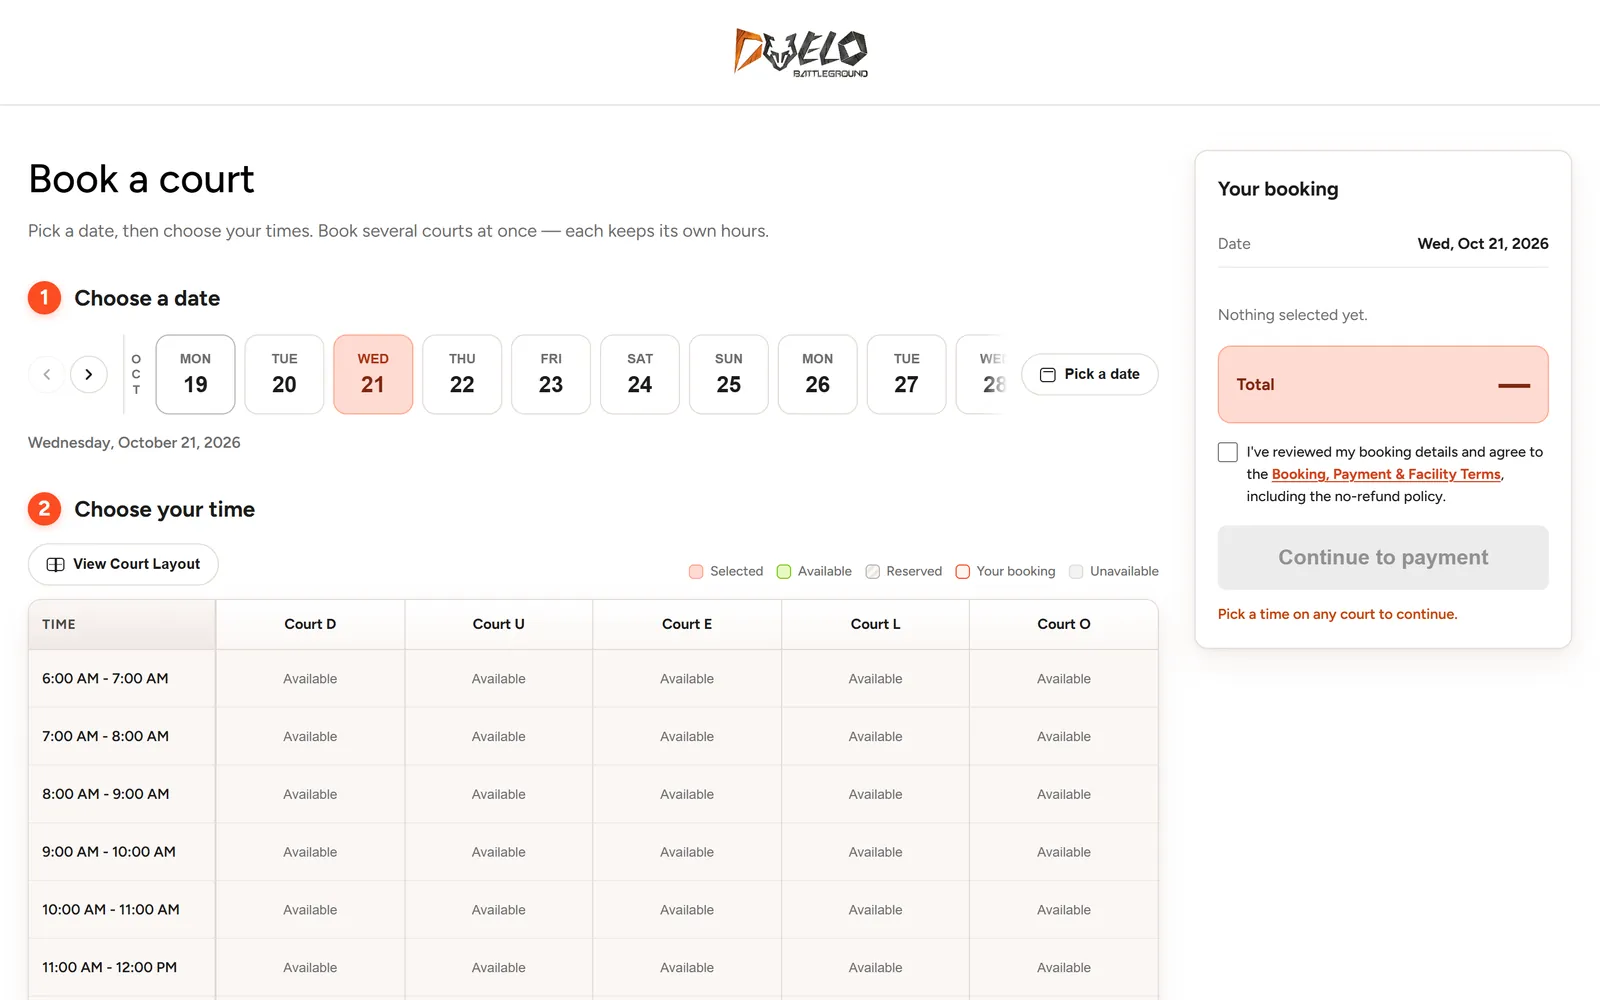Viewport: 1600px width, 1000px height.
Task: Book Court L at 9:00 AM - 10:00 AM
Action: [x=876, y=853]
